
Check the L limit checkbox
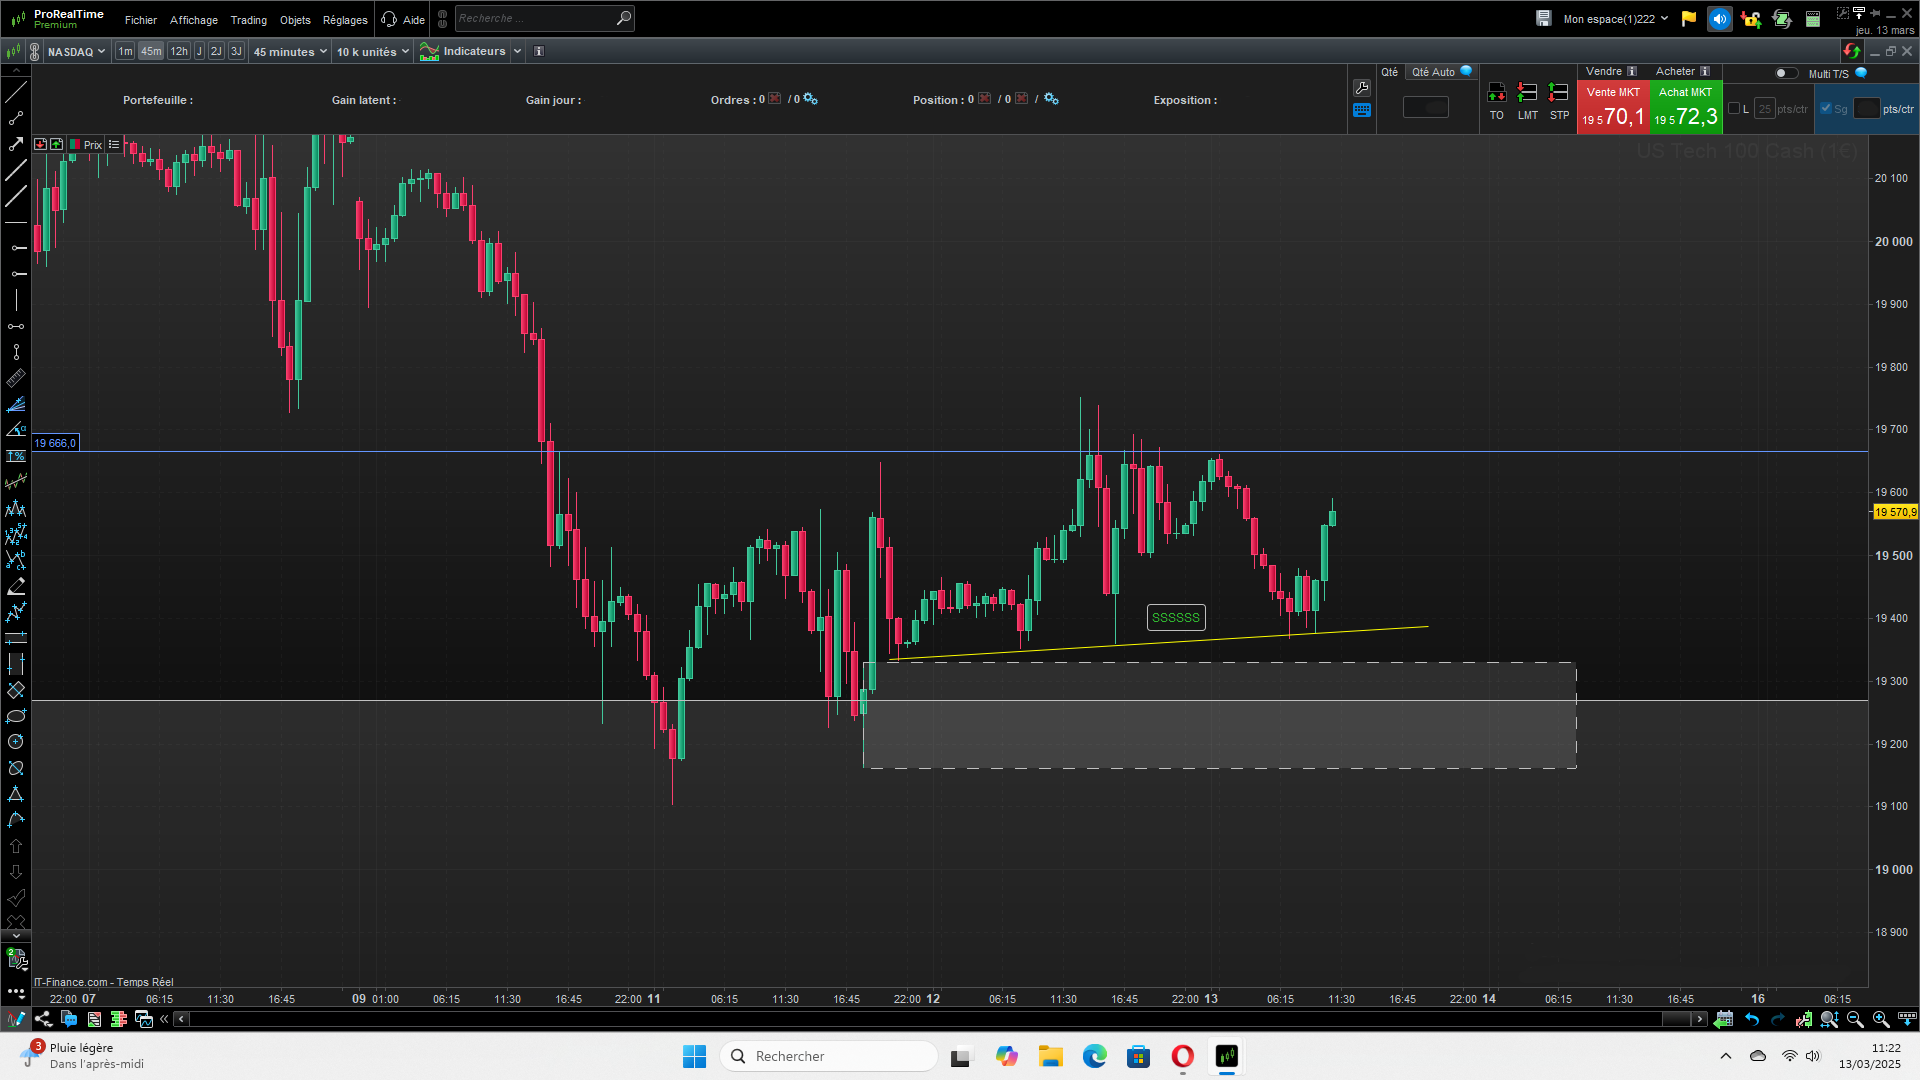[1734, 109]
